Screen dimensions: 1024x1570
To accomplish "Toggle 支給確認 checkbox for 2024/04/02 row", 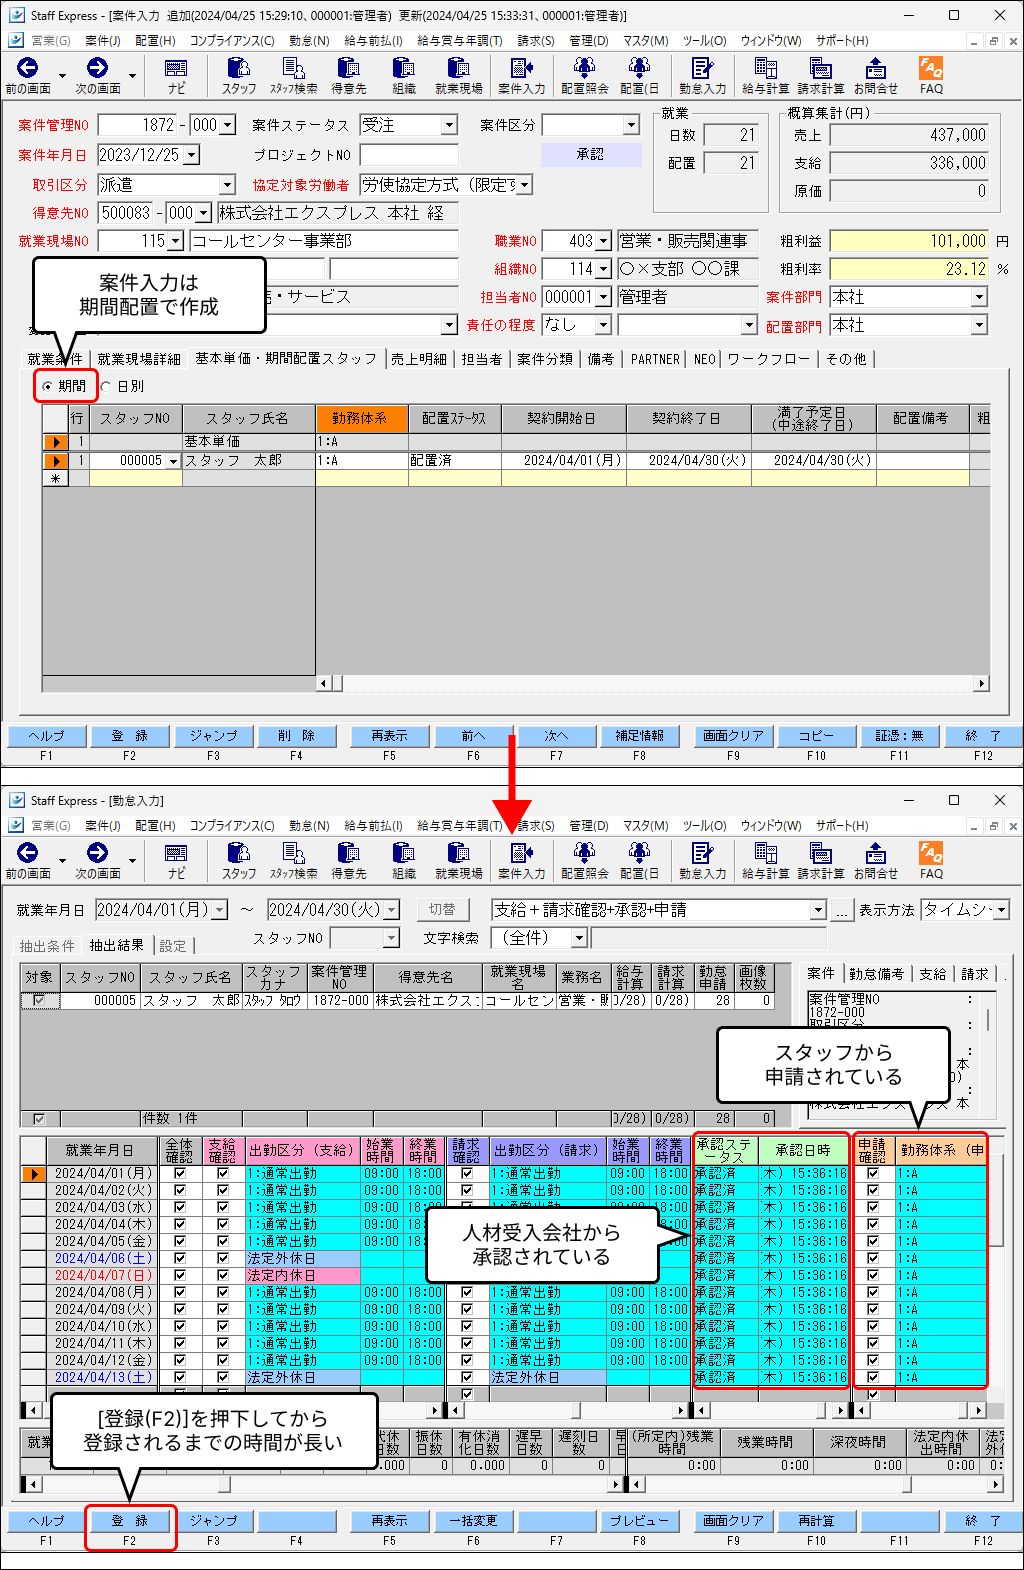I will point(222,1191).
